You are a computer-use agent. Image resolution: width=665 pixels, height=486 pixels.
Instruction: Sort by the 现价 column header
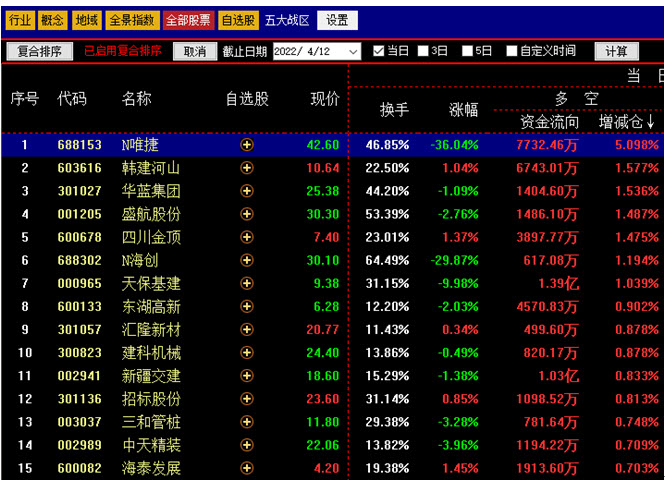[x=325, y=99]
